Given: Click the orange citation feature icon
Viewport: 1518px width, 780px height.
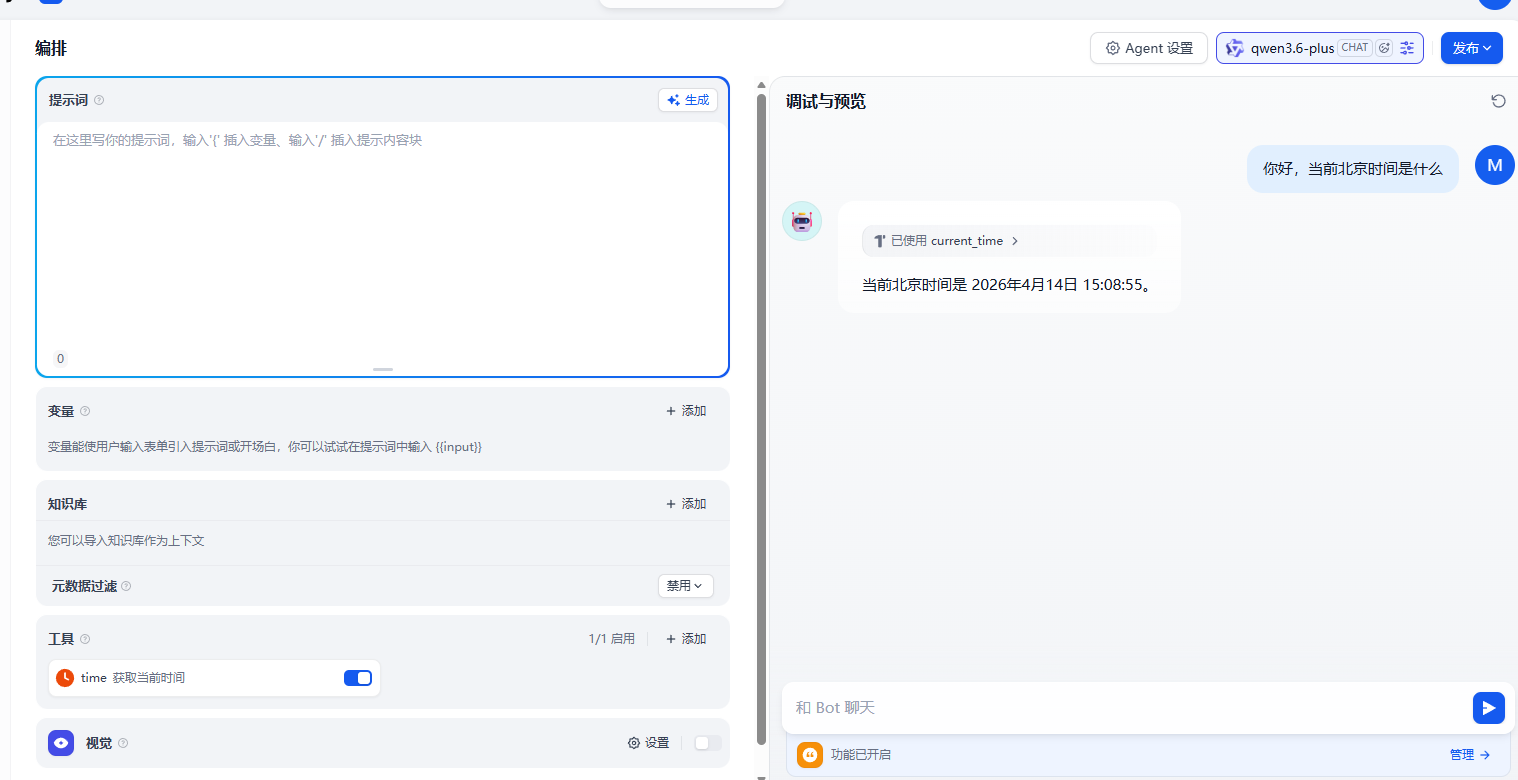Looking at the screenshot, I should pos(809,755).
